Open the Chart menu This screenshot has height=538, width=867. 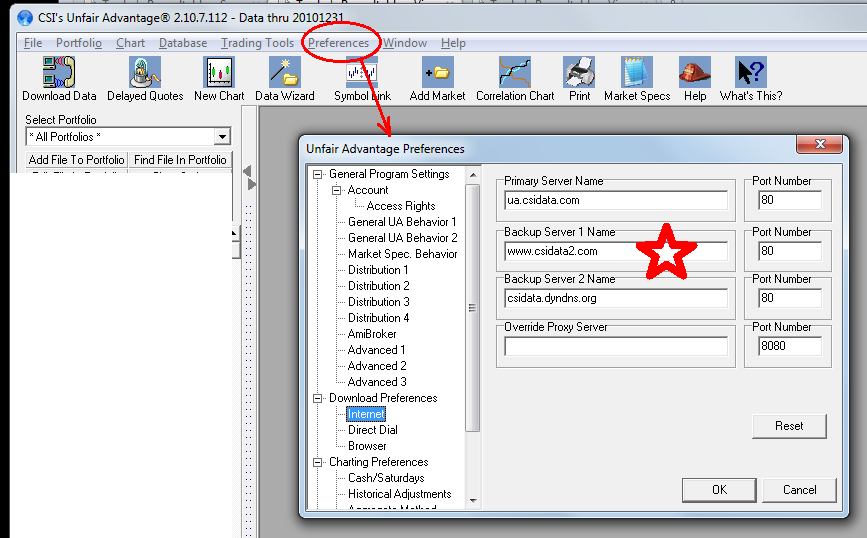click(x=130, y=43)
